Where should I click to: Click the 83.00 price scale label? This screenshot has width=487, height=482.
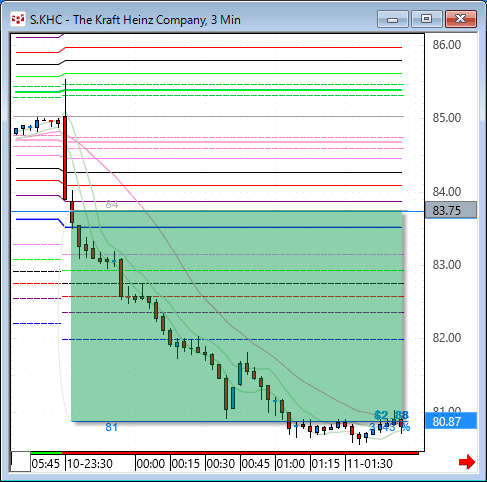pyautogui.click(x=447, y=265)
